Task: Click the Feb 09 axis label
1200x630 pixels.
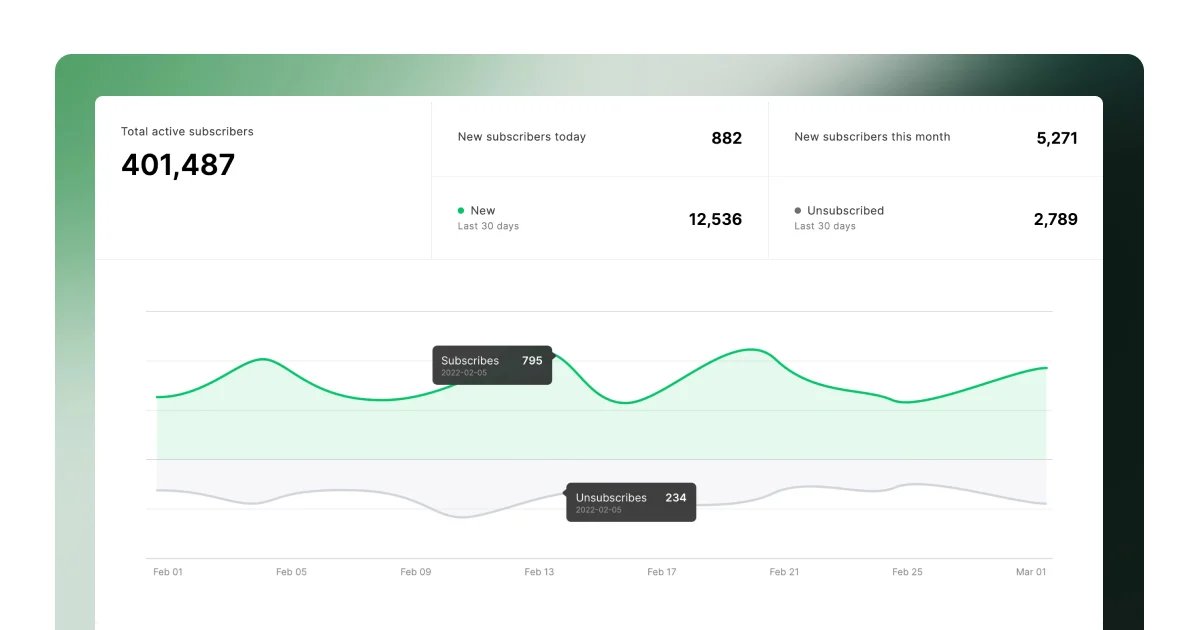Action: click(x=415, y=572)
